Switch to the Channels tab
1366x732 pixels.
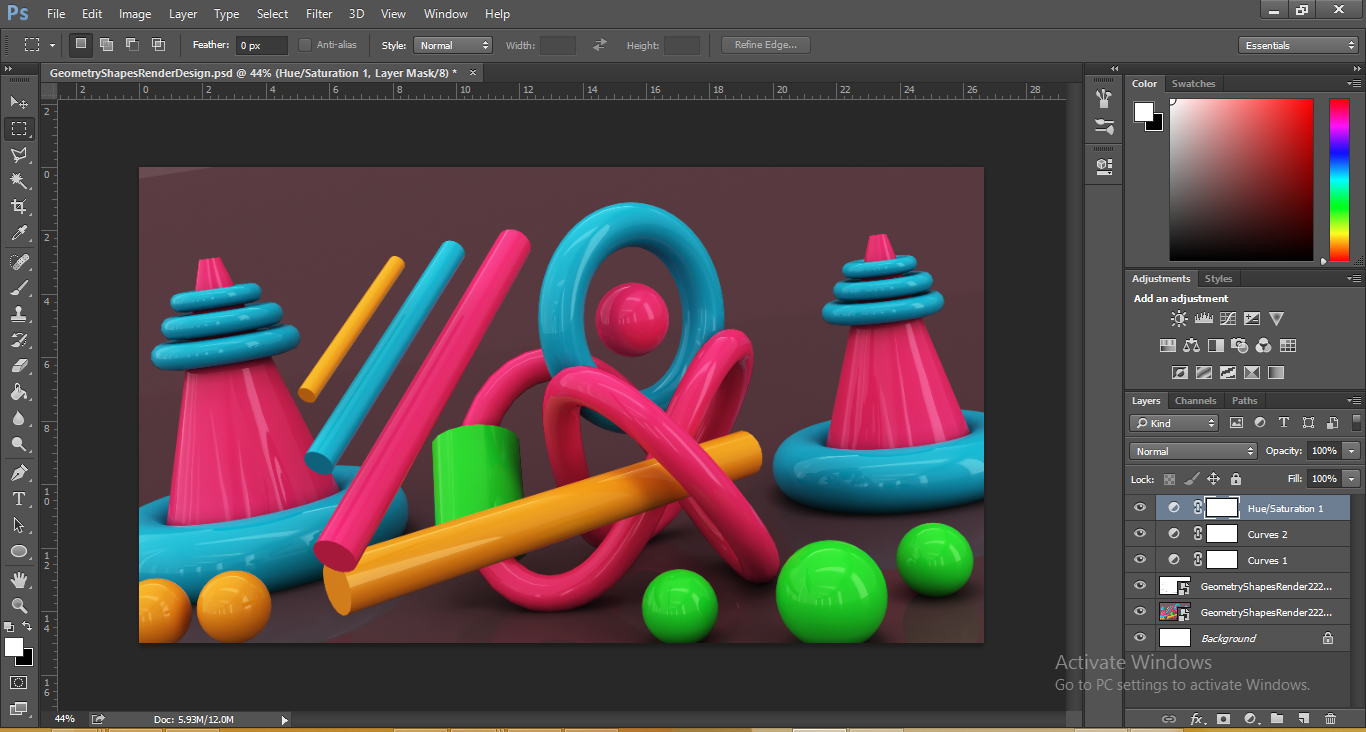click(x=1195, y=401)
